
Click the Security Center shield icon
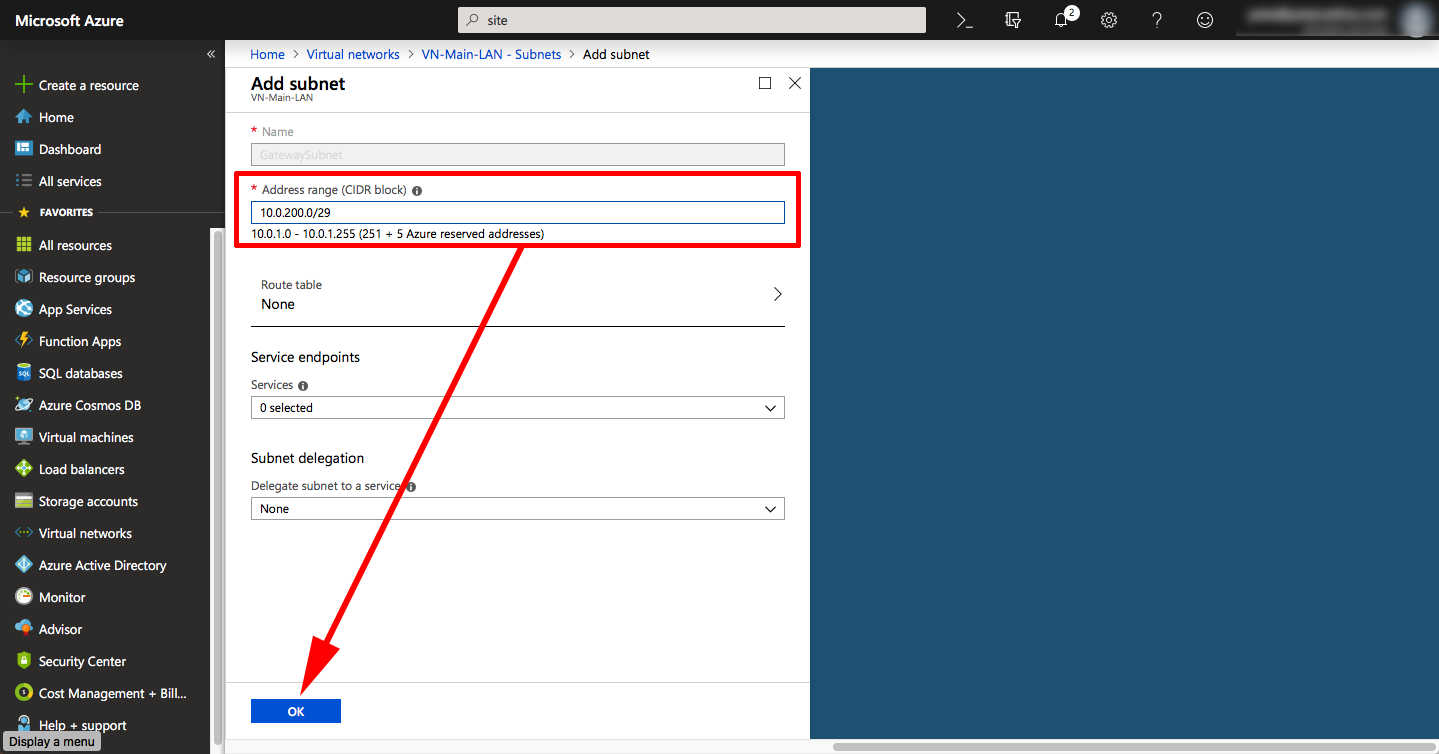[24, 661]
